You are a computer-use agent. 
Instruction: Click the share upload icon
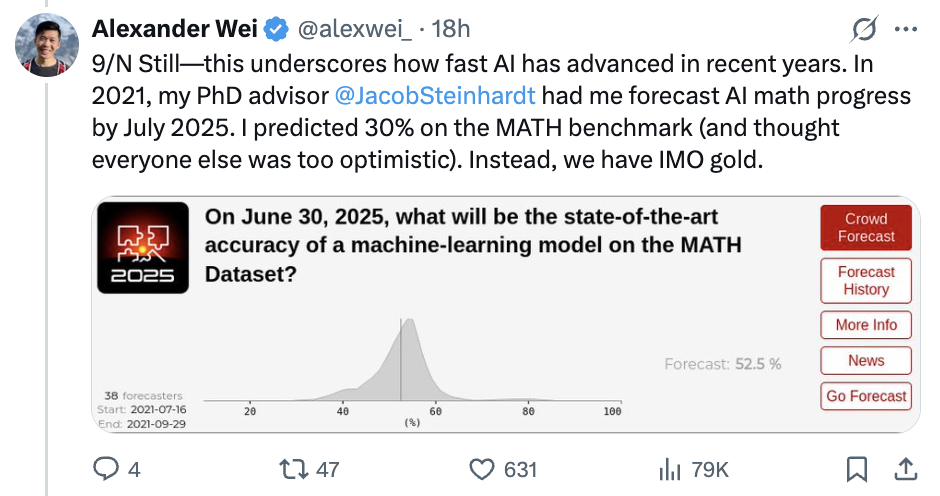click(904, 468)
